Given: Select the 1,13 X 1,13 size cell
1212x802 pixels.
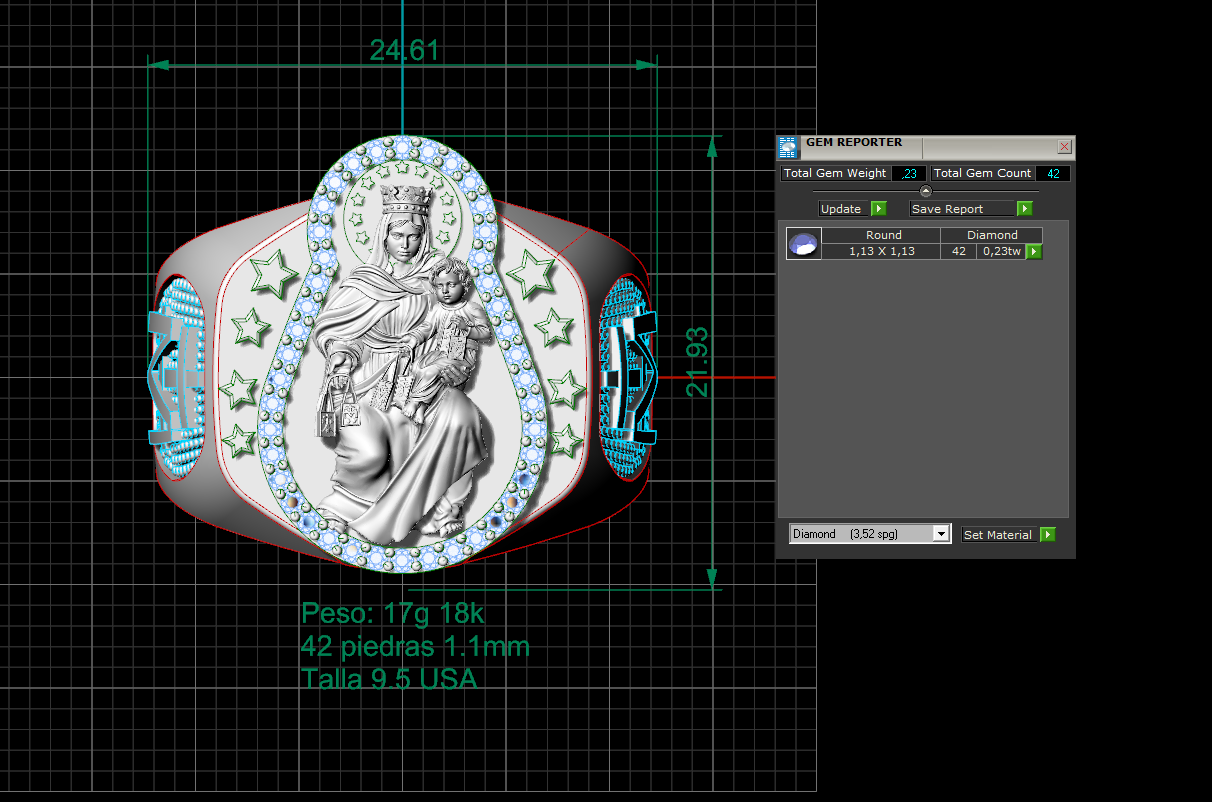Looking at the screenshot, I should tap(881, 252).
